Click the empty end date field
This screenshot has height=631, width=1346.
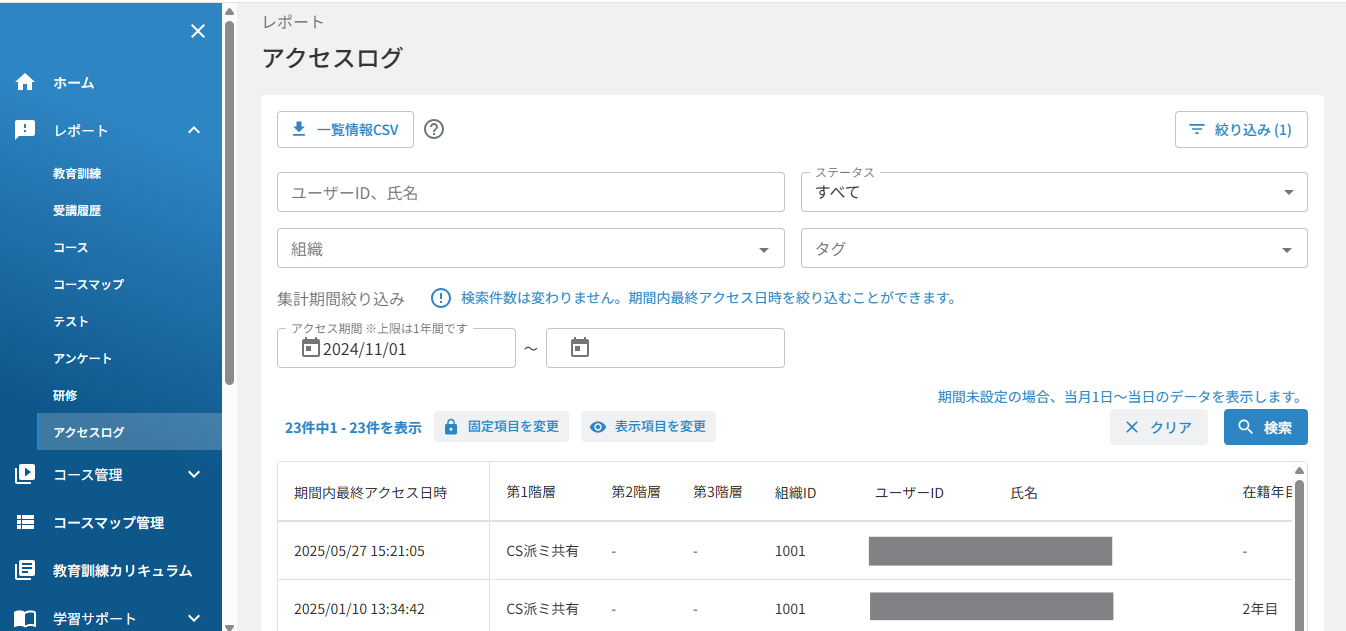(665, 348)
